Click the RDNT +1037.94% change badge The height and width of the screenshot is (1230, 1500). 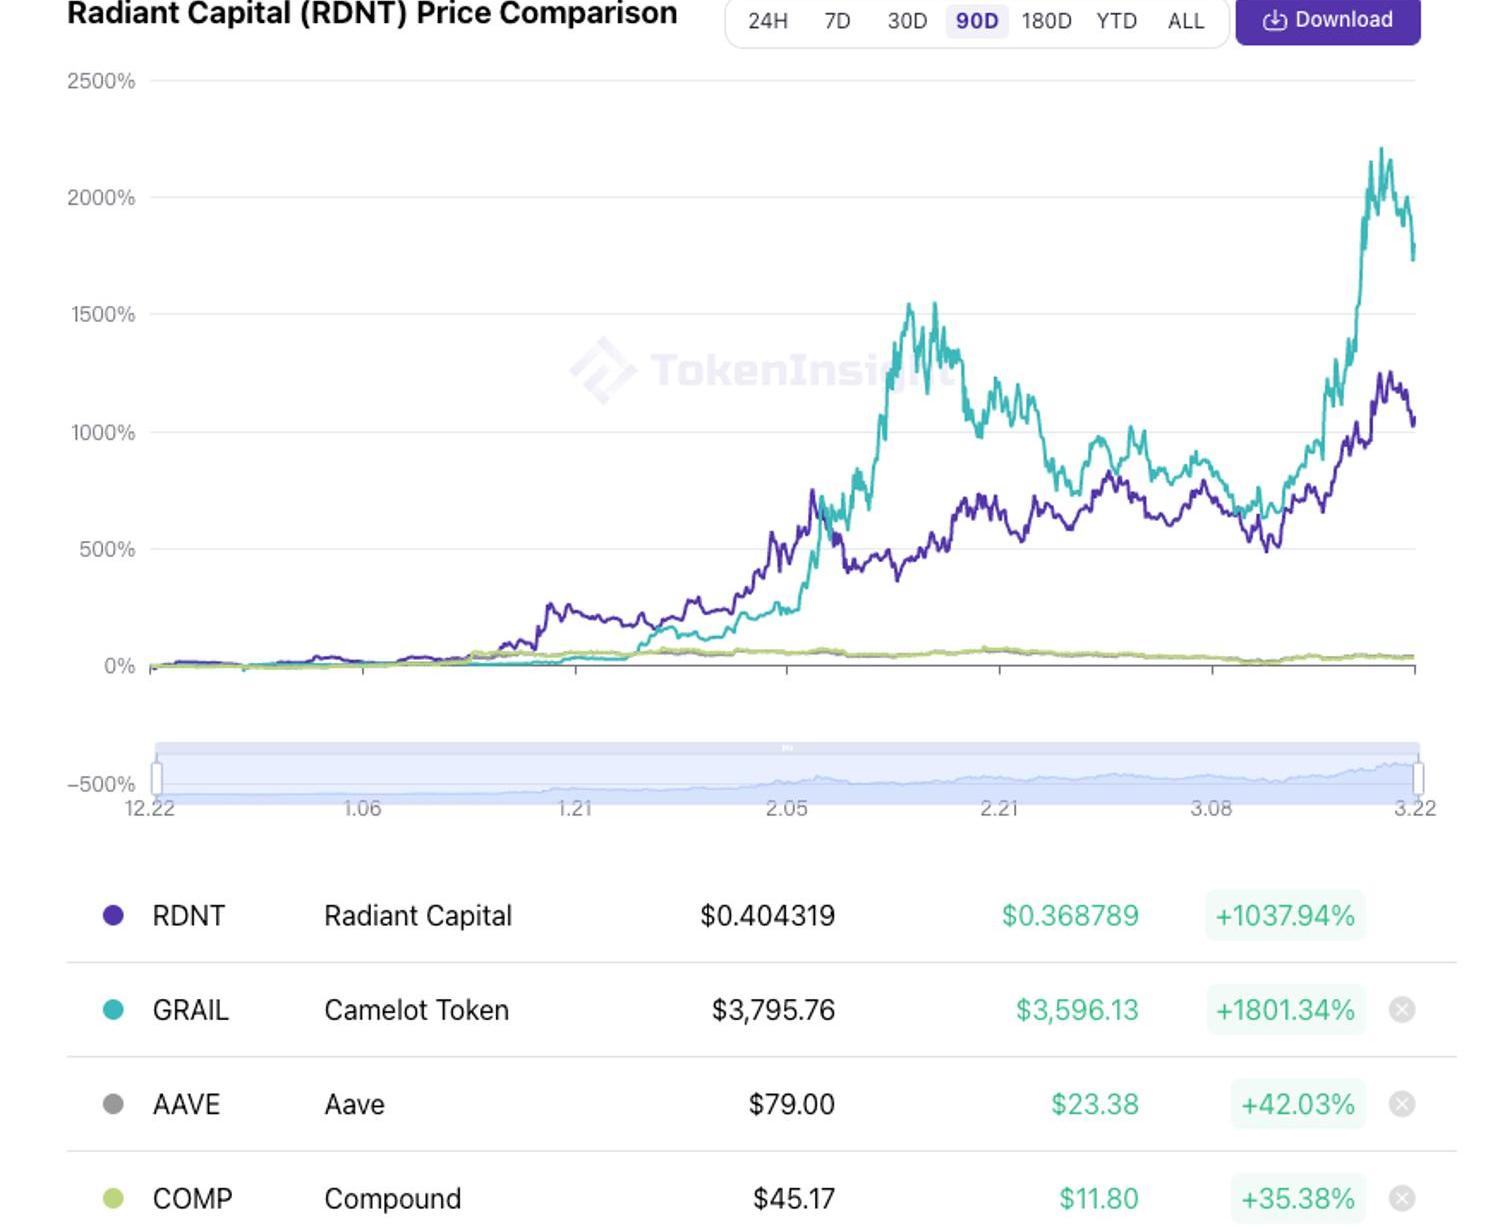click(x=1284, y=916)
